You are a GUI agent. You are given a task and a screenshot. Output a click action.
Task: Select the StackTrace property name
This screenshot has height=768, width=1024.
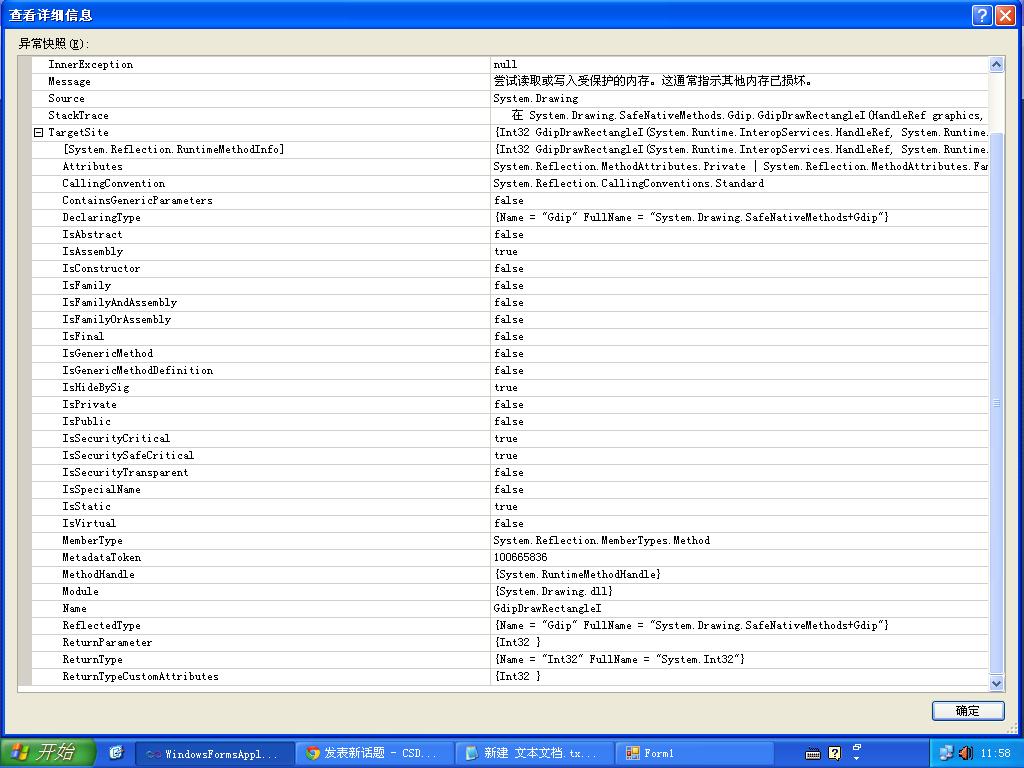[x=78, y=116]
